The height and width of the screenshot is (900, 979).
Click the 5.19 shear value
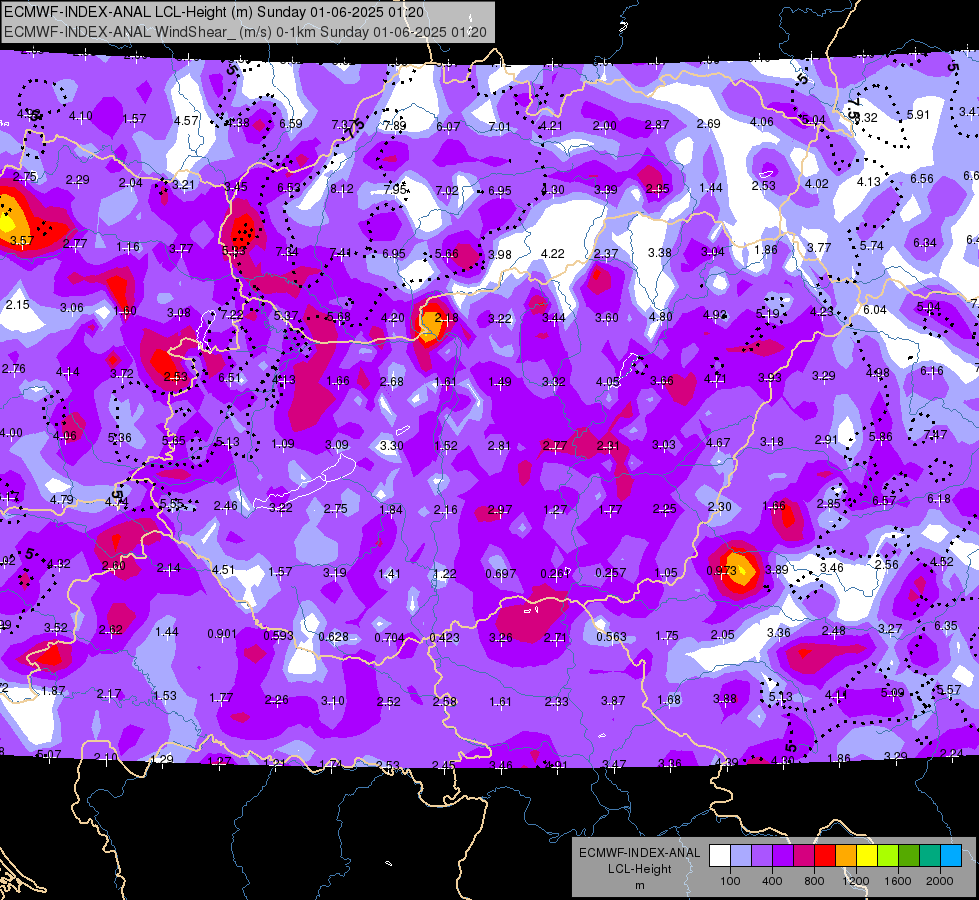[768, 314]
